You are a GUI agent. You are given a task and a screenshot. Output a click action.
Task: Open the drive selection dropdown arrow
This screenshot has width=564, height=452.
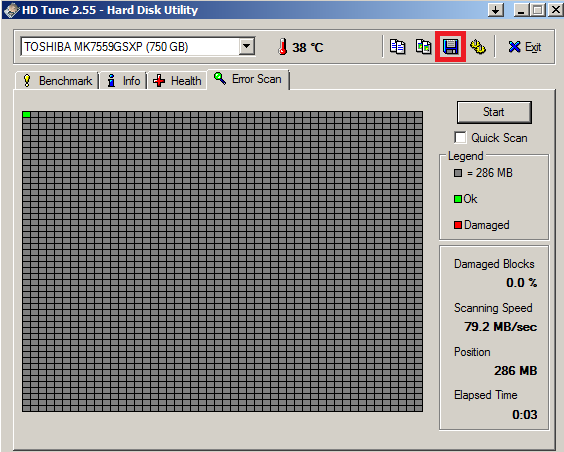coord(247,46)
